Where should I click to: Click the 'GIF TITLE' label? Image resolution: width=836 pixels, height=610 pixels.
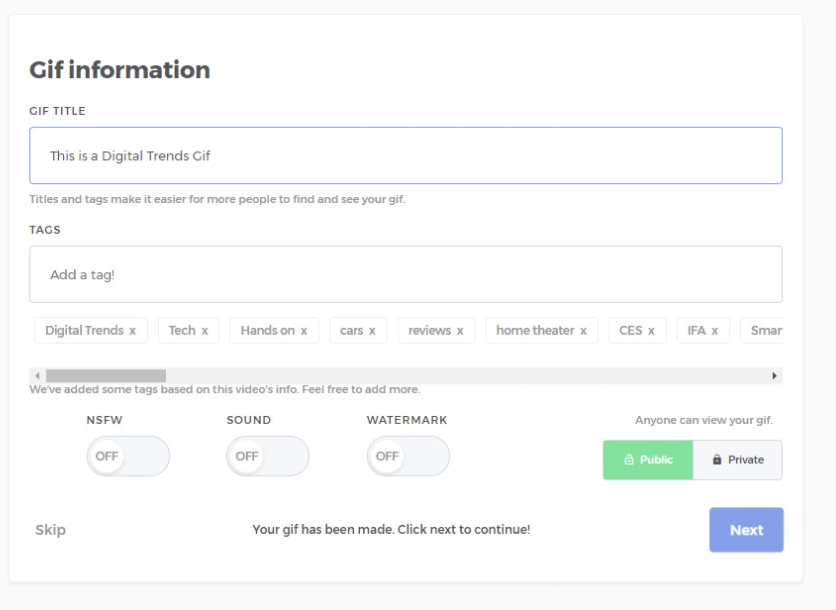(x=58, y=111)
